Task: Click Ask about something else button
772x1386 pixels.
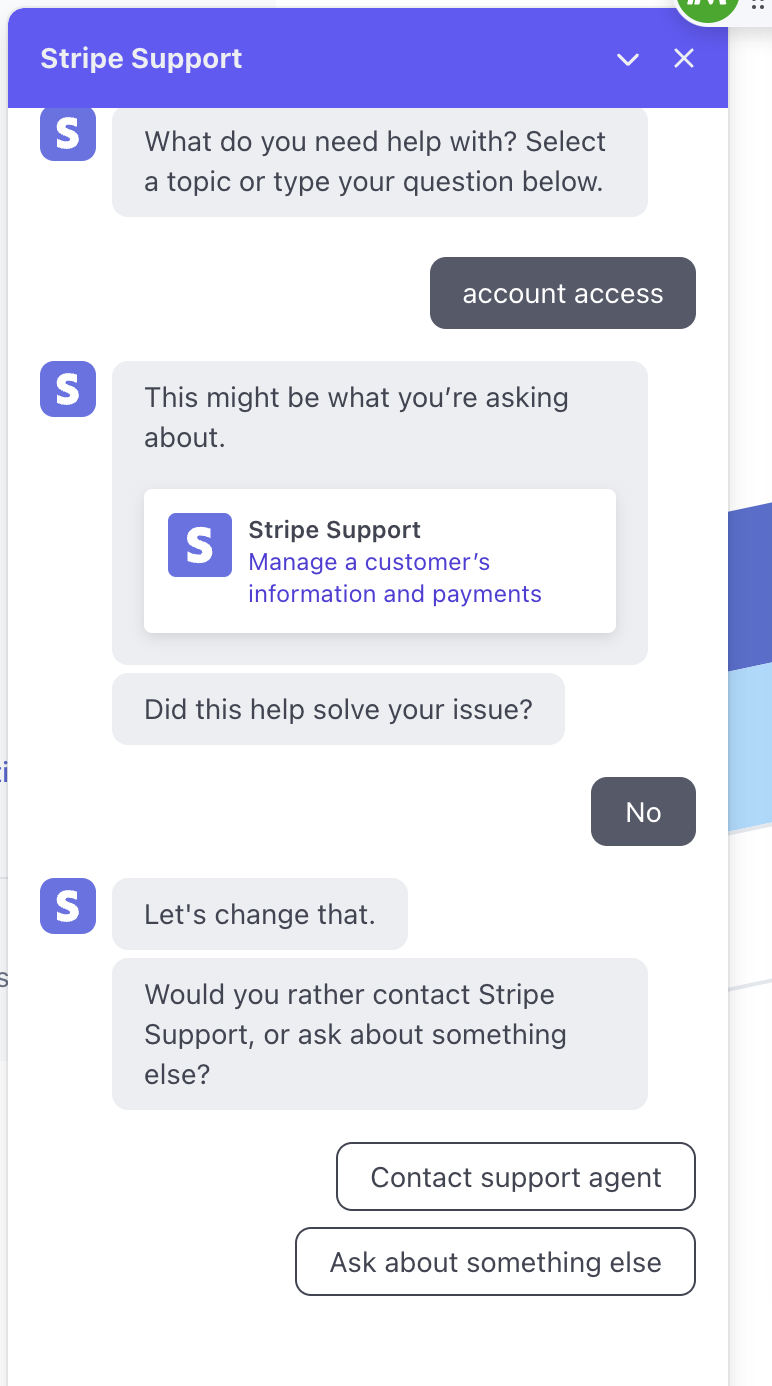Action: click(x=495, y=1262)
